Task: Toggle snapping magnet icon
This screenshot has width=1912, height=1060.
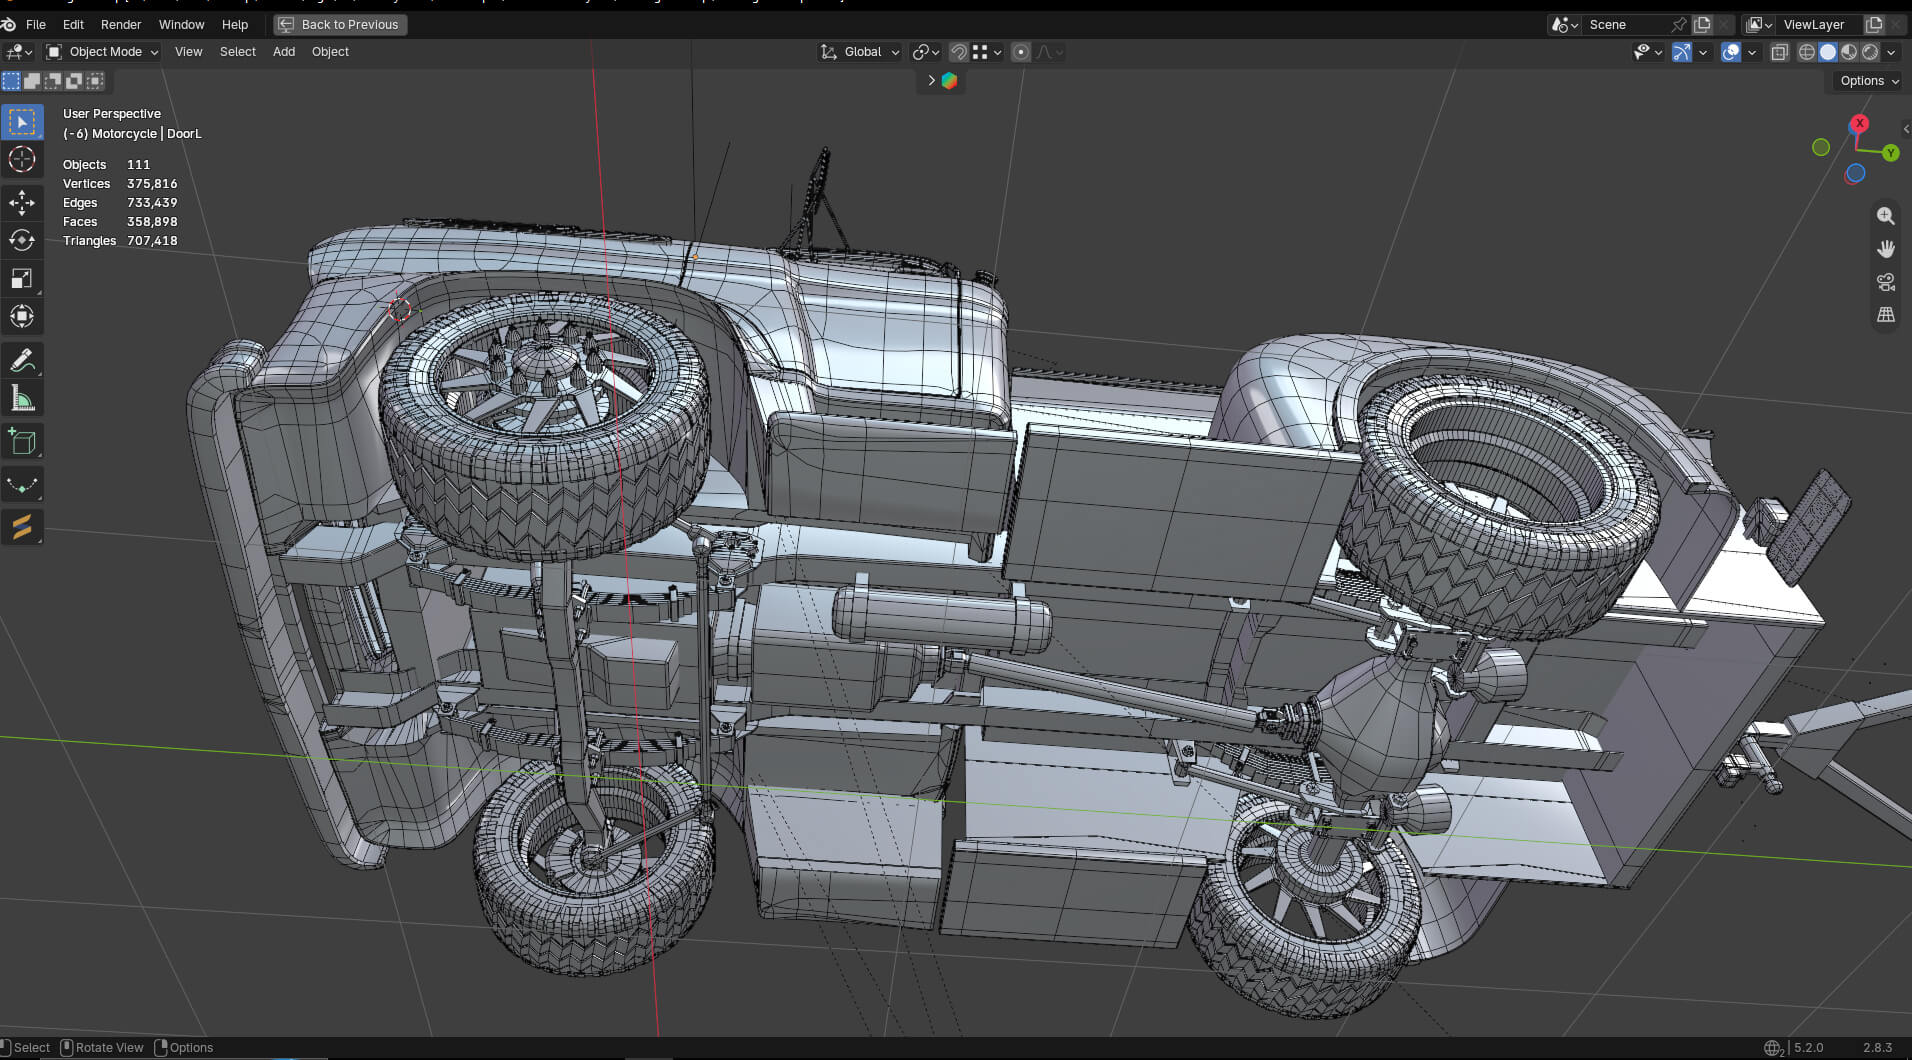Action: 958,52
